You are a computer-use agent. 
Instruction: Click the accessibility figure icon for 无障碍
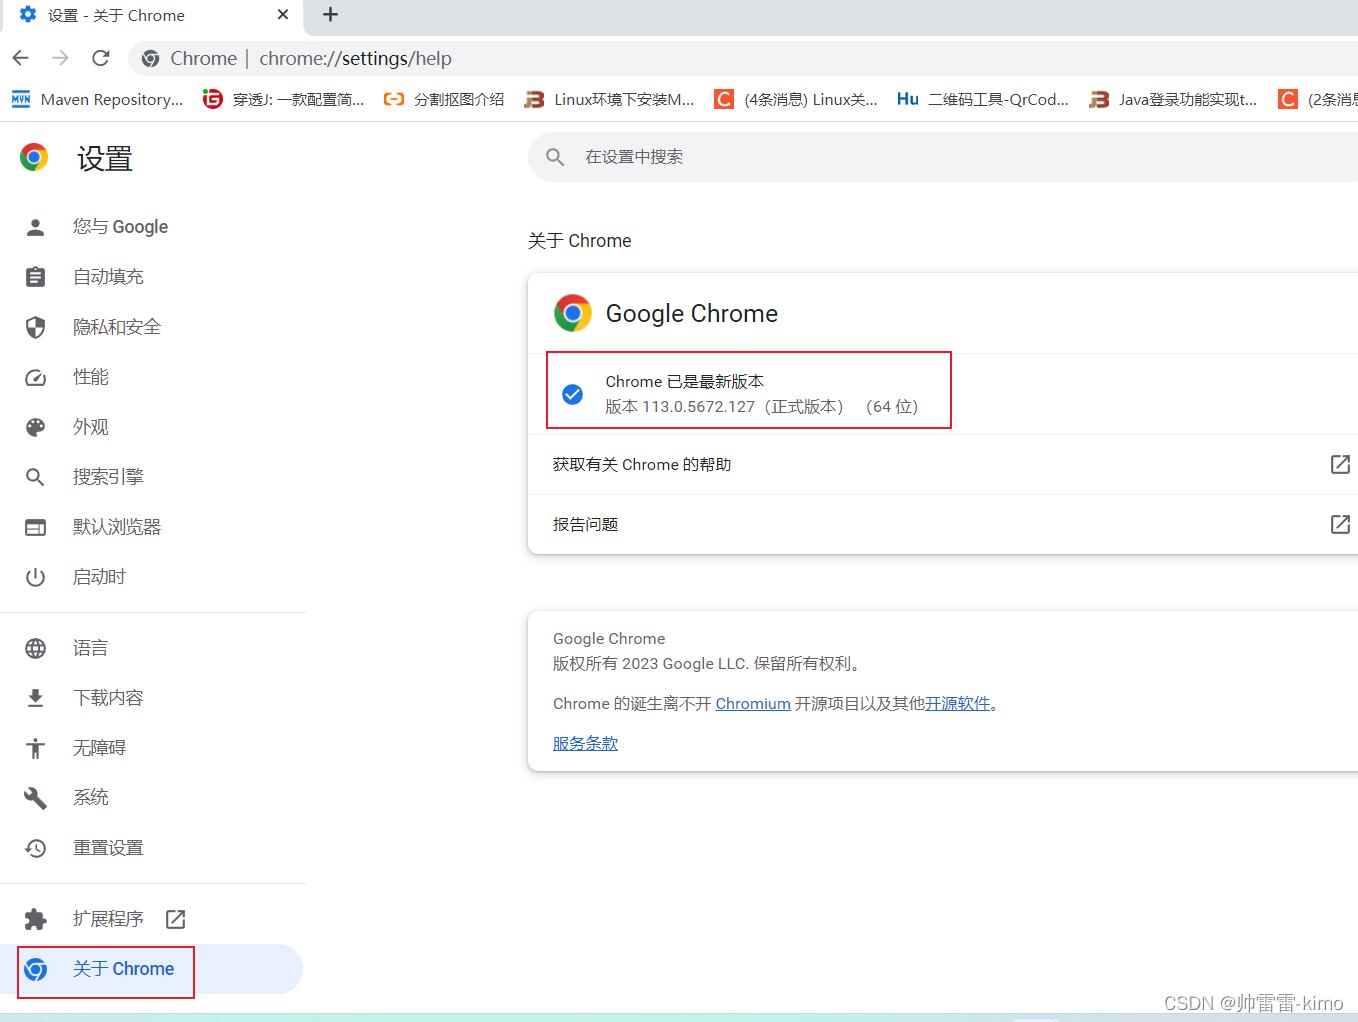point(35,748)
